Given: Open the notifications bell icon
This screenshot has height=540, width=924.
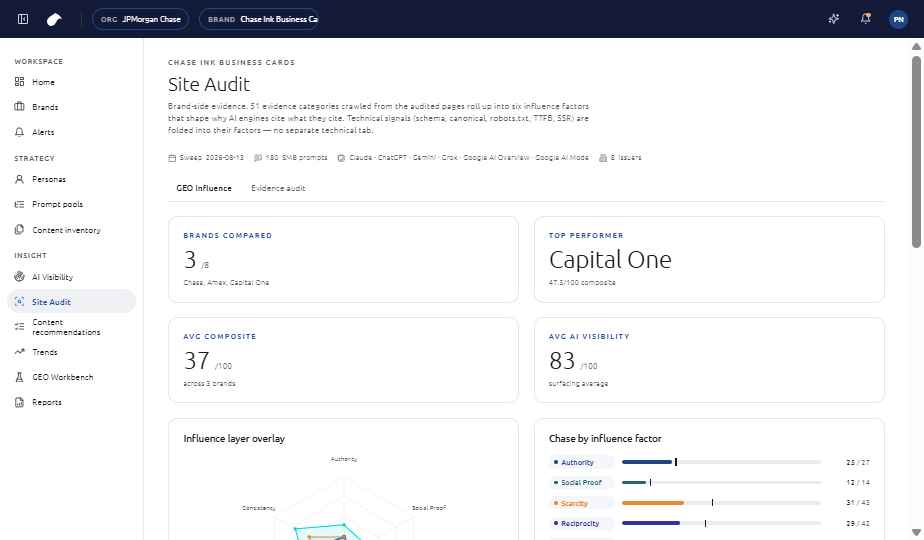Looking at the screenshot, I should tap(866, 19).
